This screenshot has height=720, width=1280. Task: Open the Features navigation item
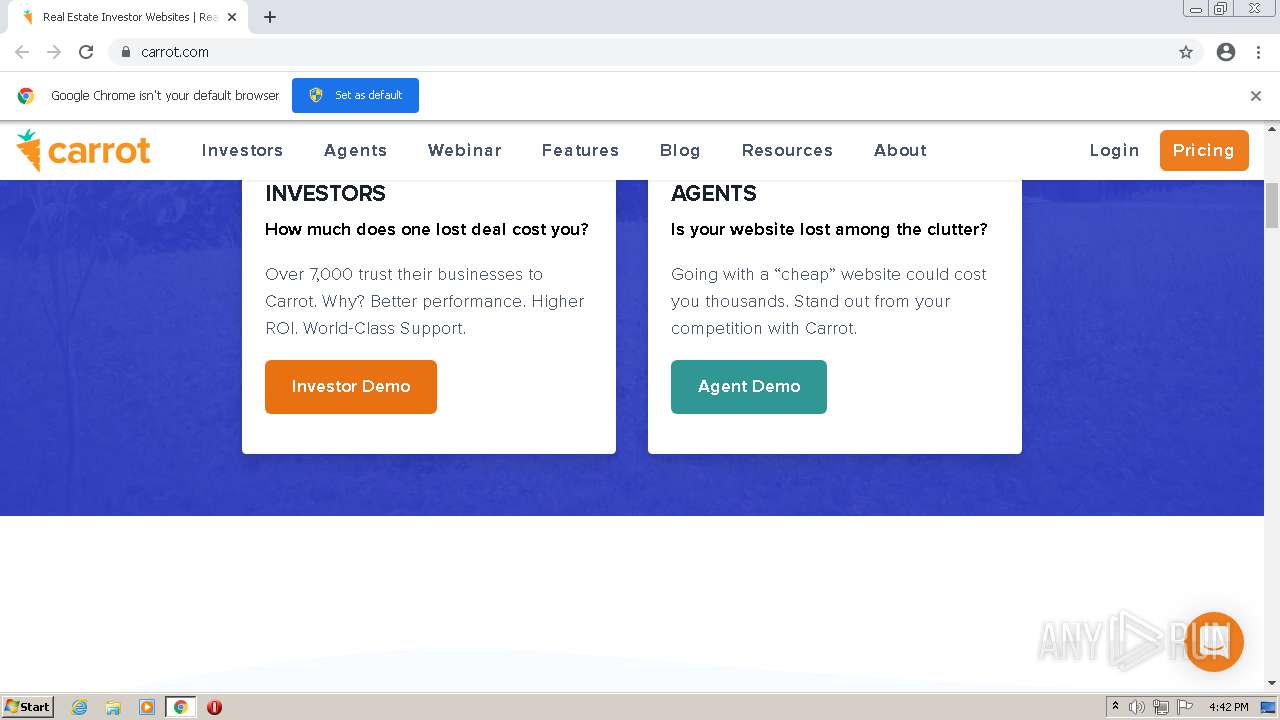tap(580, 150)
